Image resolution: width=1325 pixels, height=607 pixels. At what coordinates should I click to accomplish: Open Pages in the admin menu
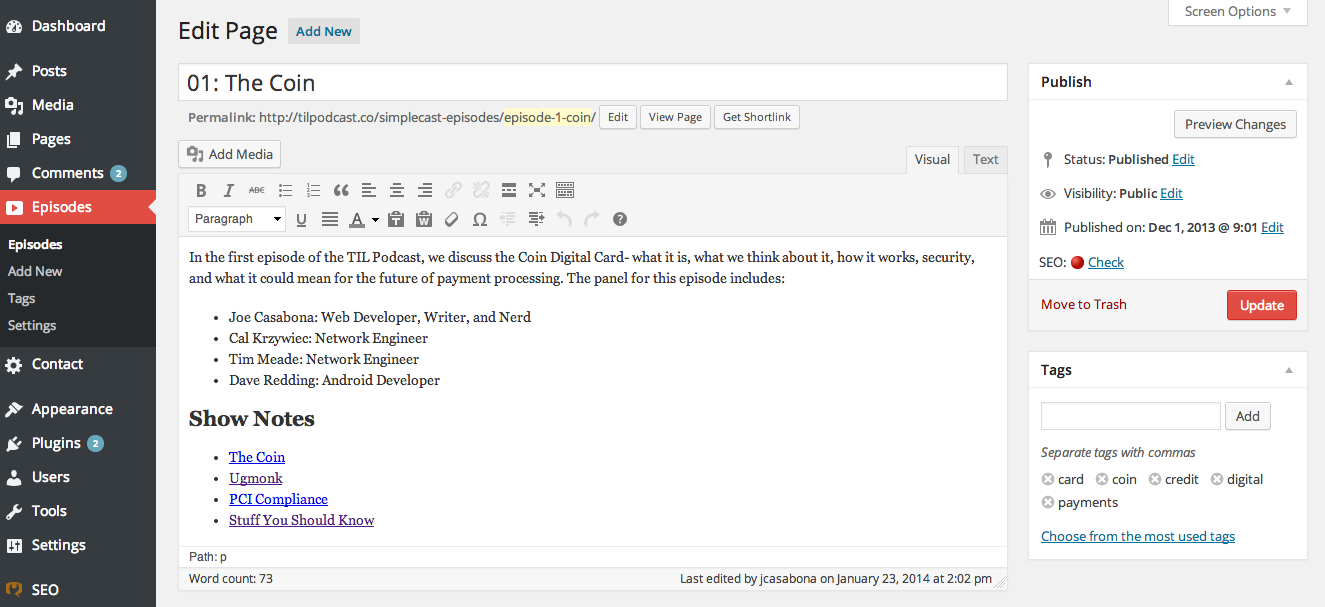(x=78, y=139)
